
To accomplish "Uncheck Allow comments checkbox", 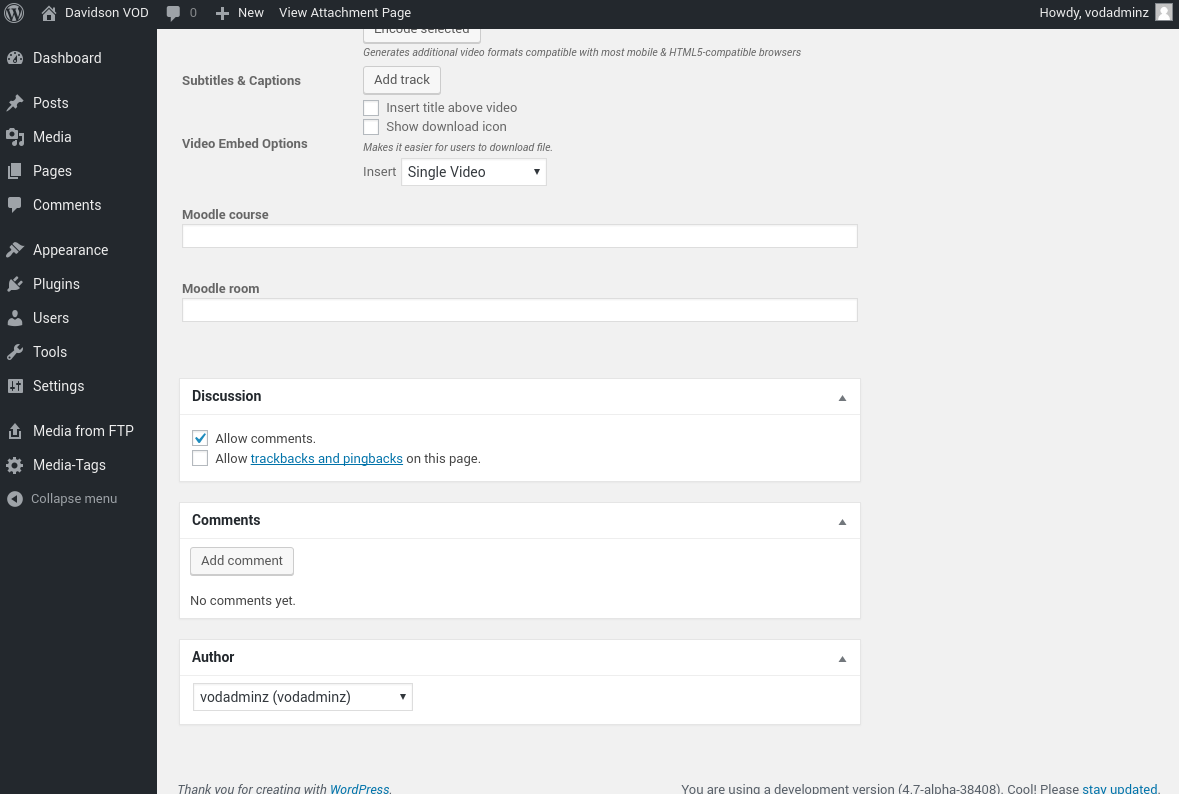I will 200,438.
